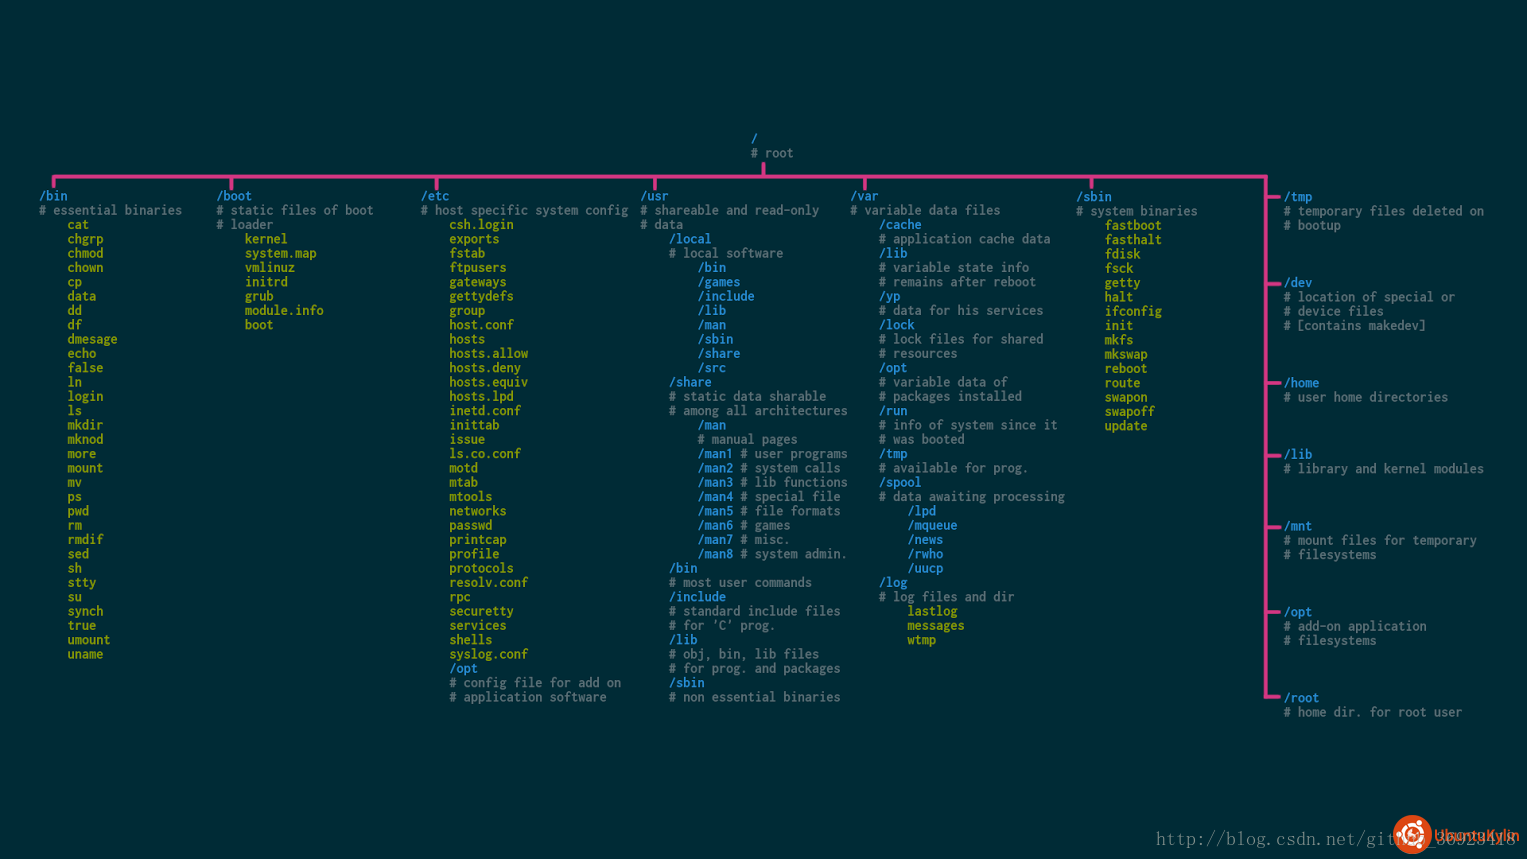This screenshot has width=1527, height=859.
Task: Click the '/home' directory heading
Action: coord(1301,383)
